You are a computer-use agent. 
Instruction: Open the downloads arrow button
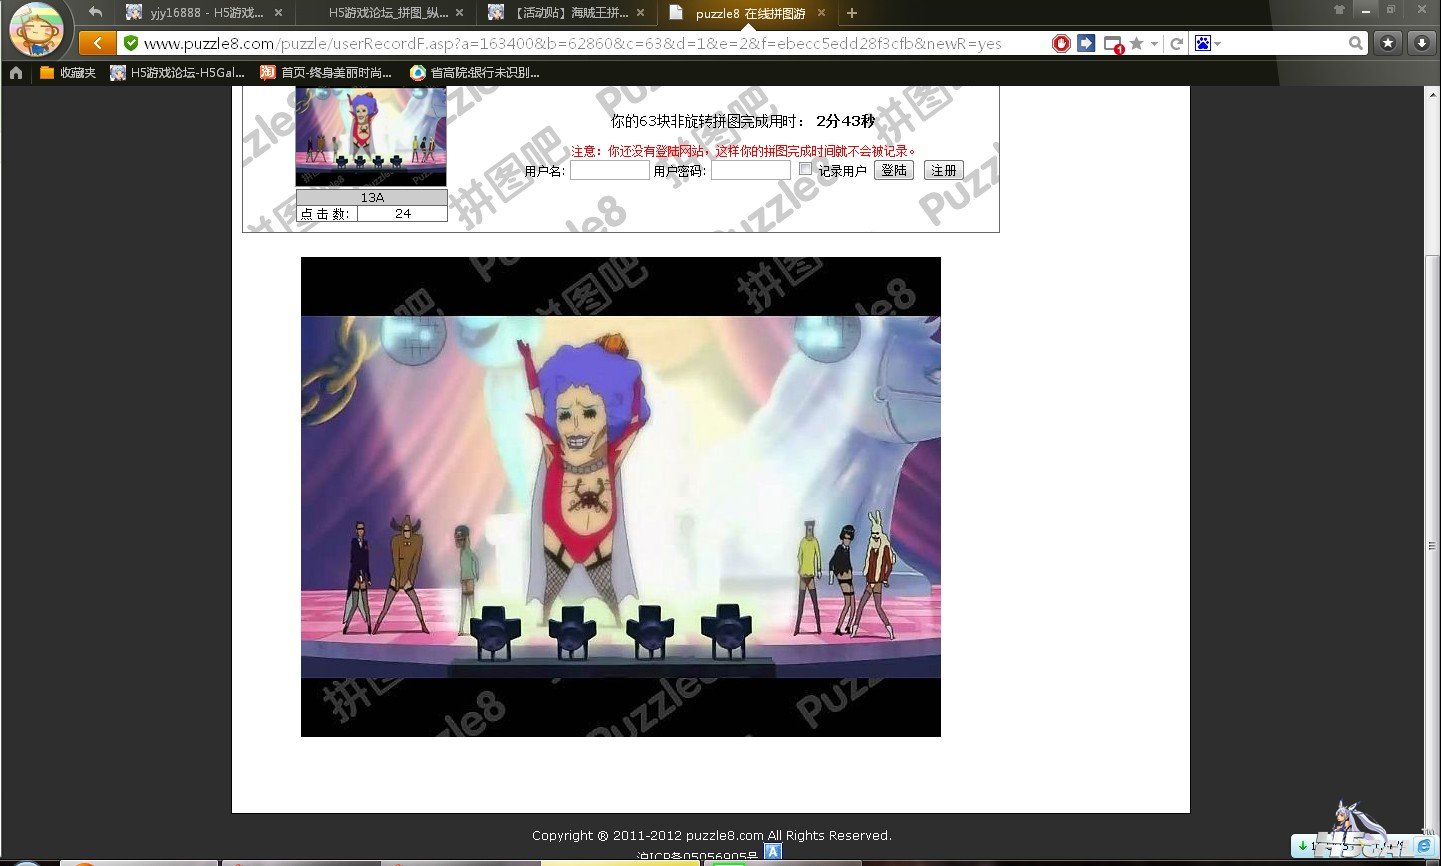click(1422, 43)
